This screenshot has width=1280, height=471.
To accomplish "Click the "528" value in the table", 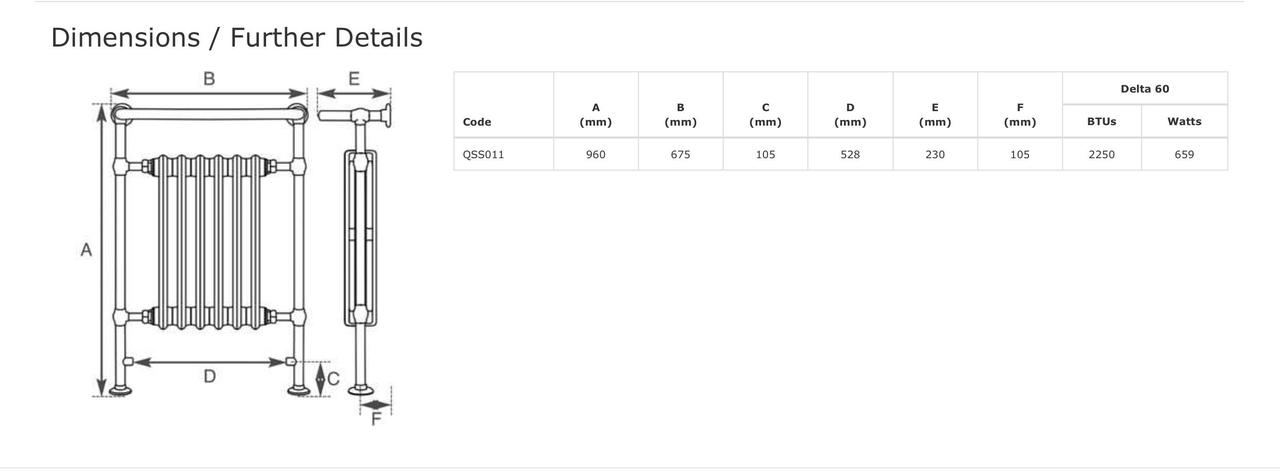I will [x=850, y=155].
